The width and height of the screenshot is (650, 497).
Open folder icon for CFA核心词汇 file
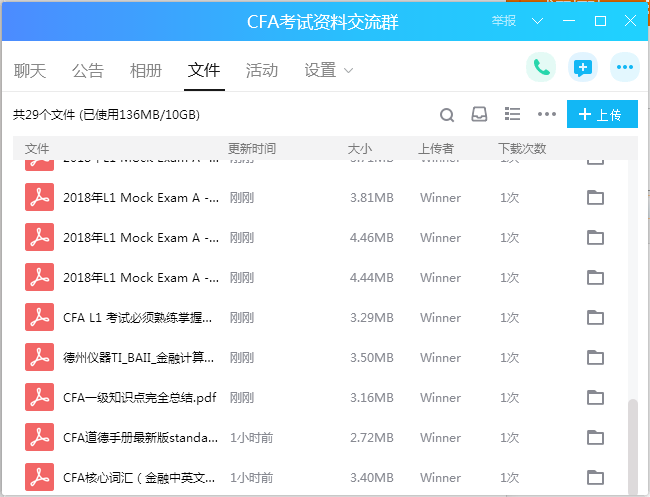(595, 478)
